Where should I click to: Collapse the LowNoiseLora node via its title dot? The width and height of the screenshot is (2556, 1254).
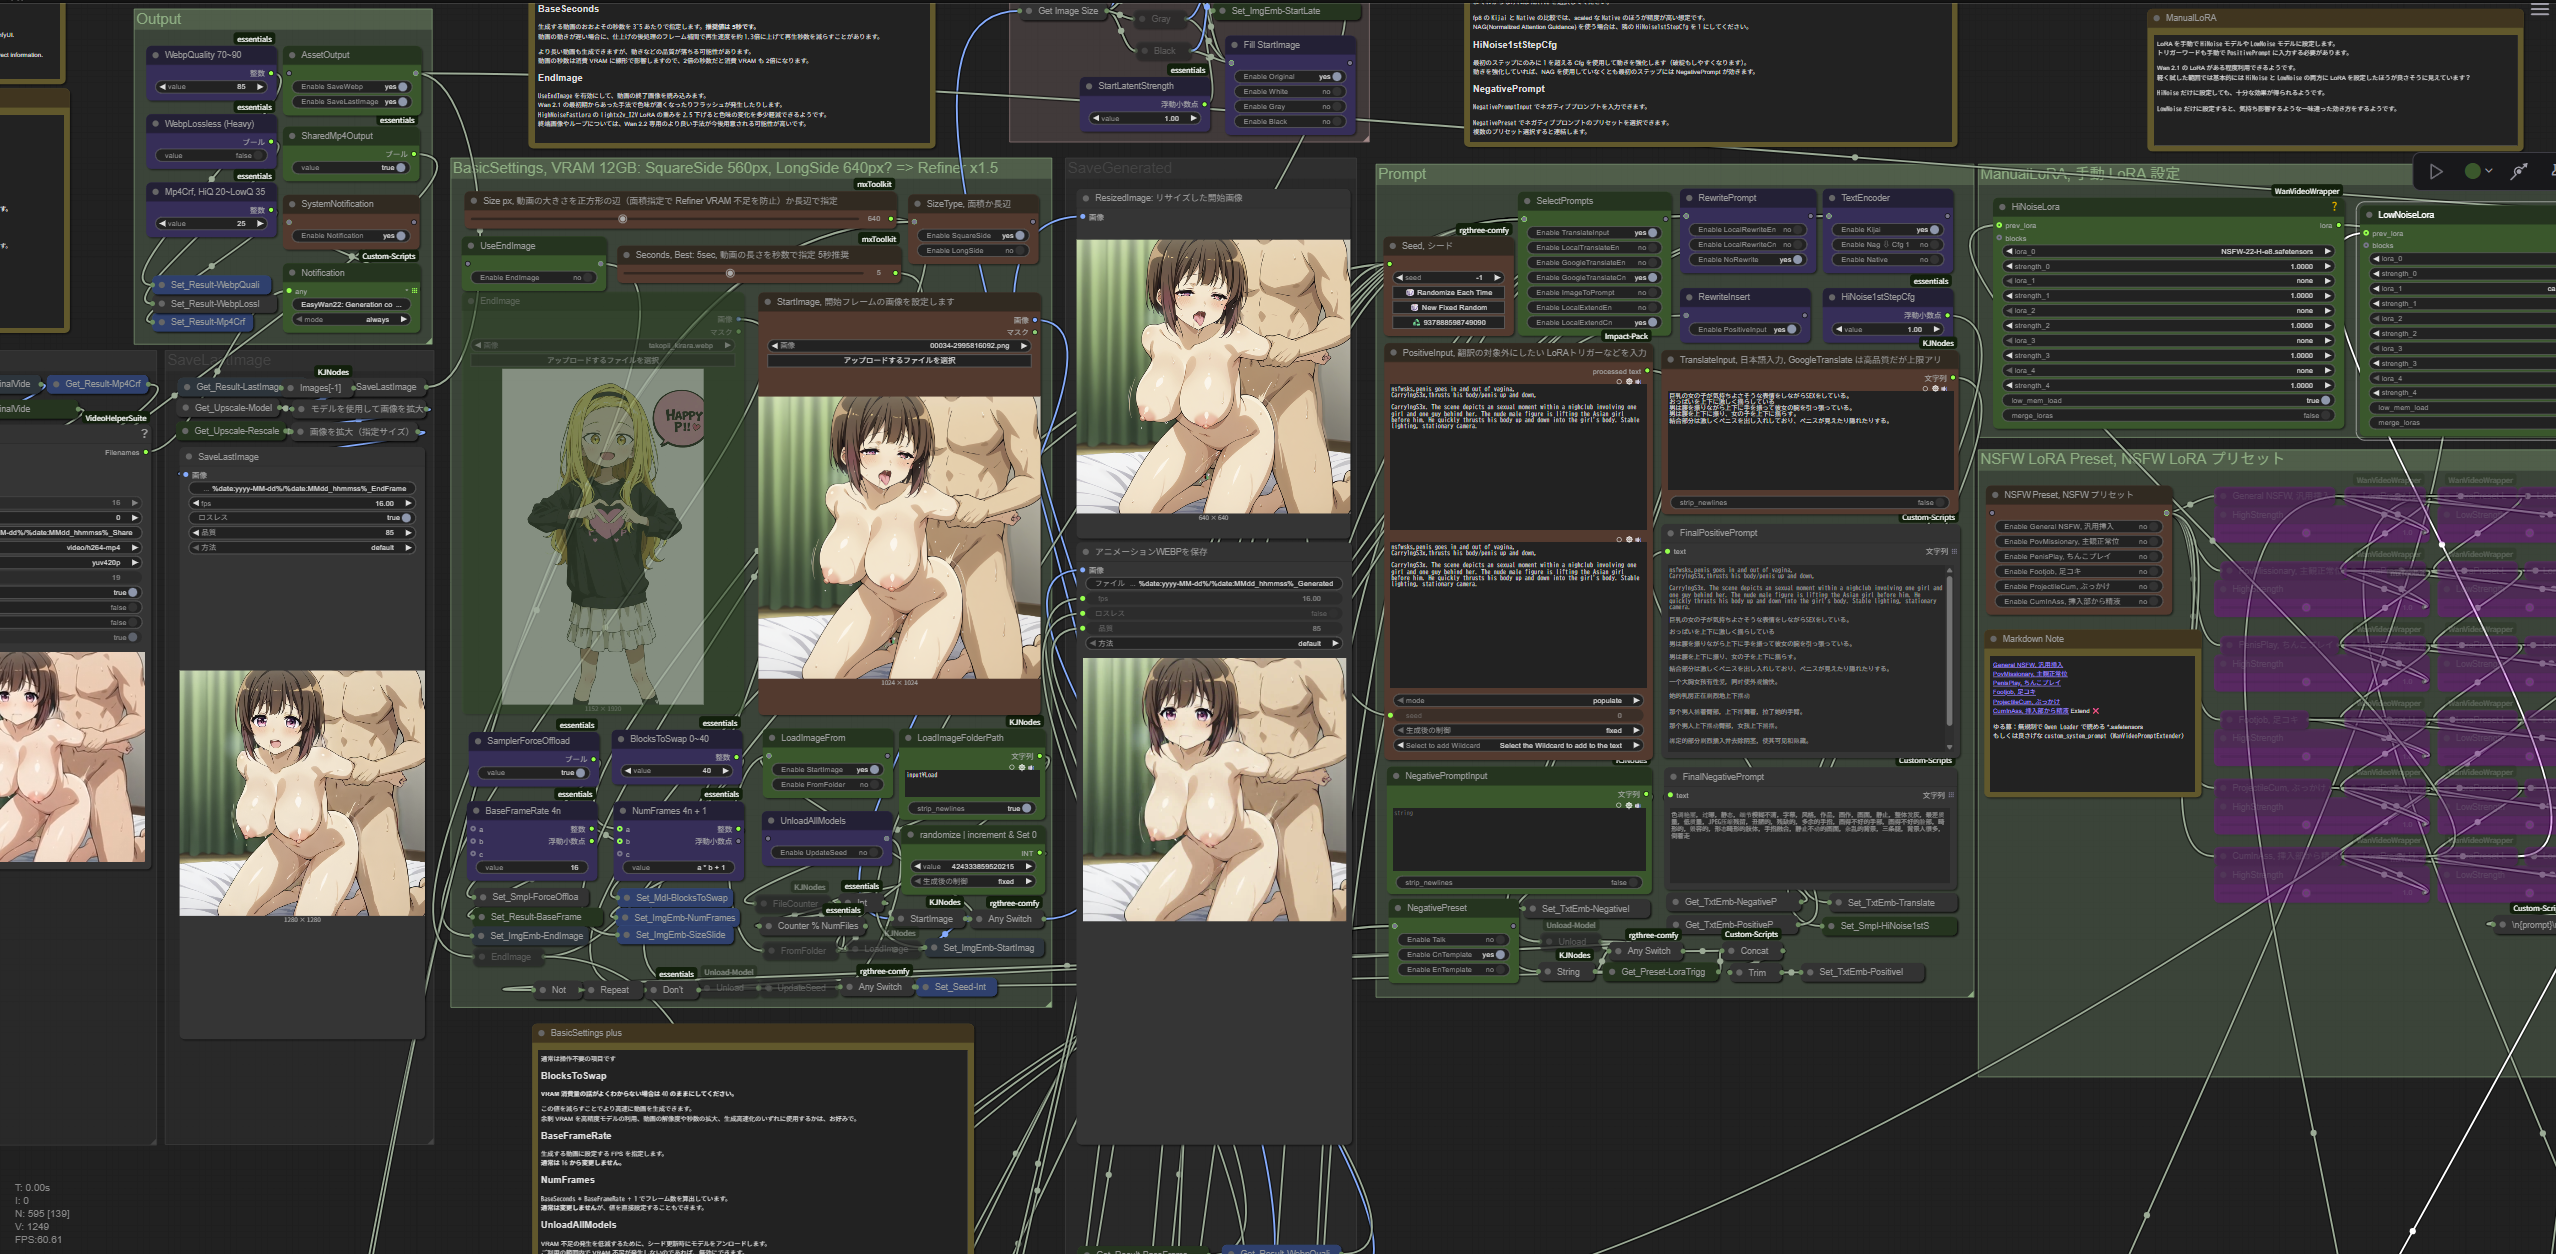coord(2369,215)
